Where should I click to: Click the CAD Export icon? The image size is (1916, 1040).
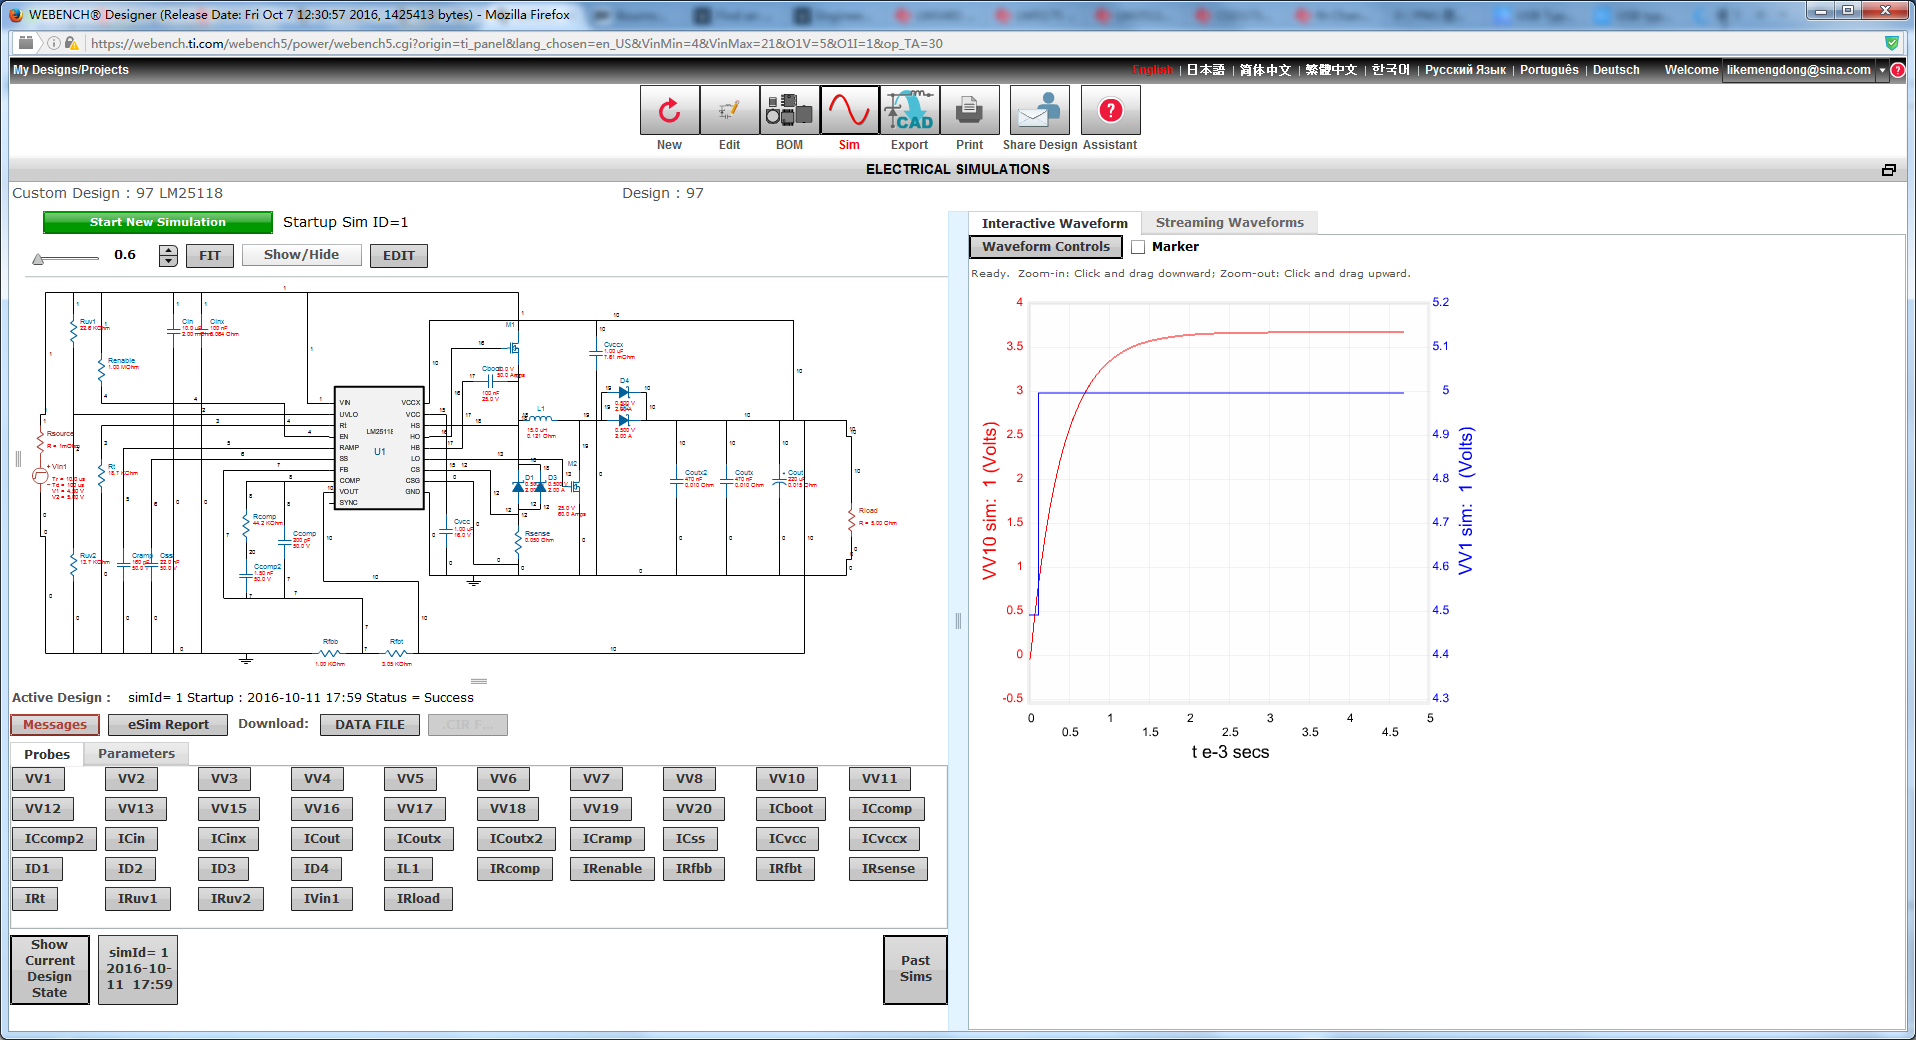(909, 111)
